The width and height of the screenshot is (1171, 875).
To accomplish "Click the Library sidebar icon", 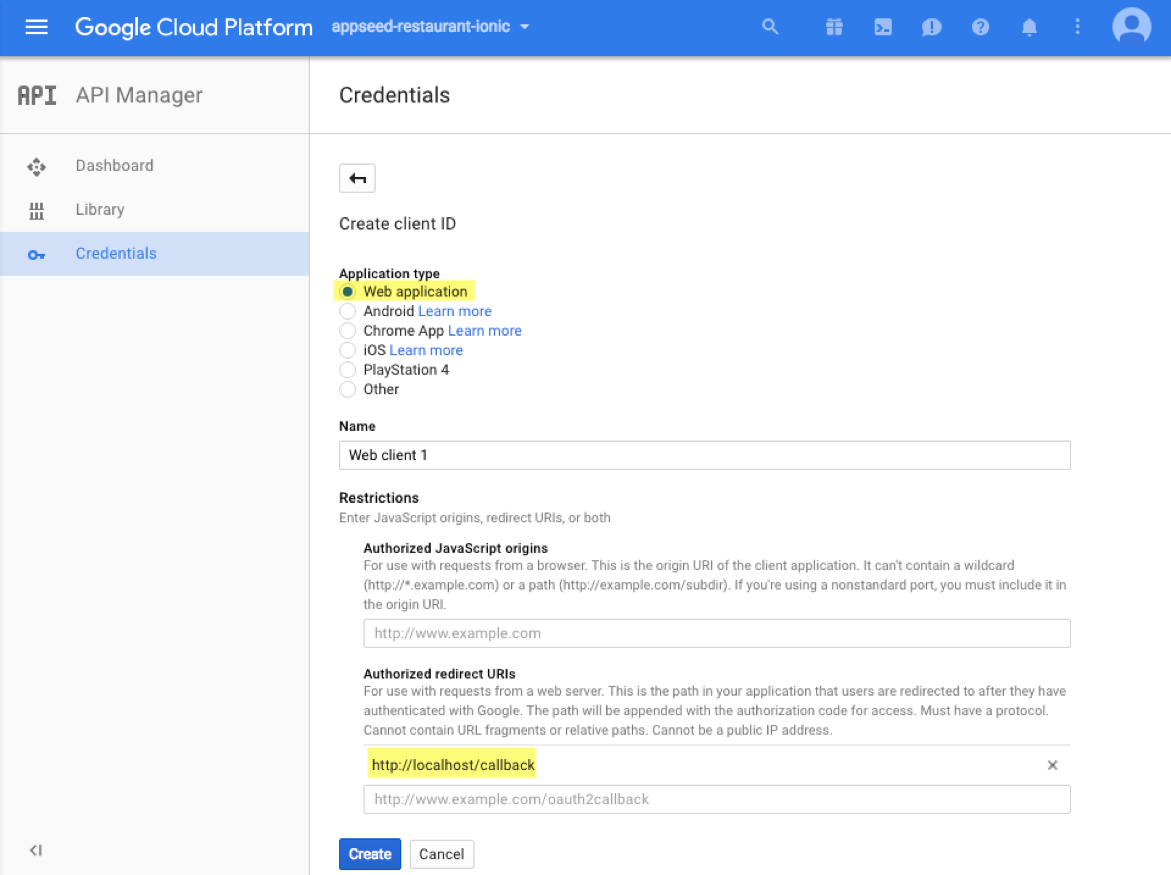I will [x=37, y=211].
